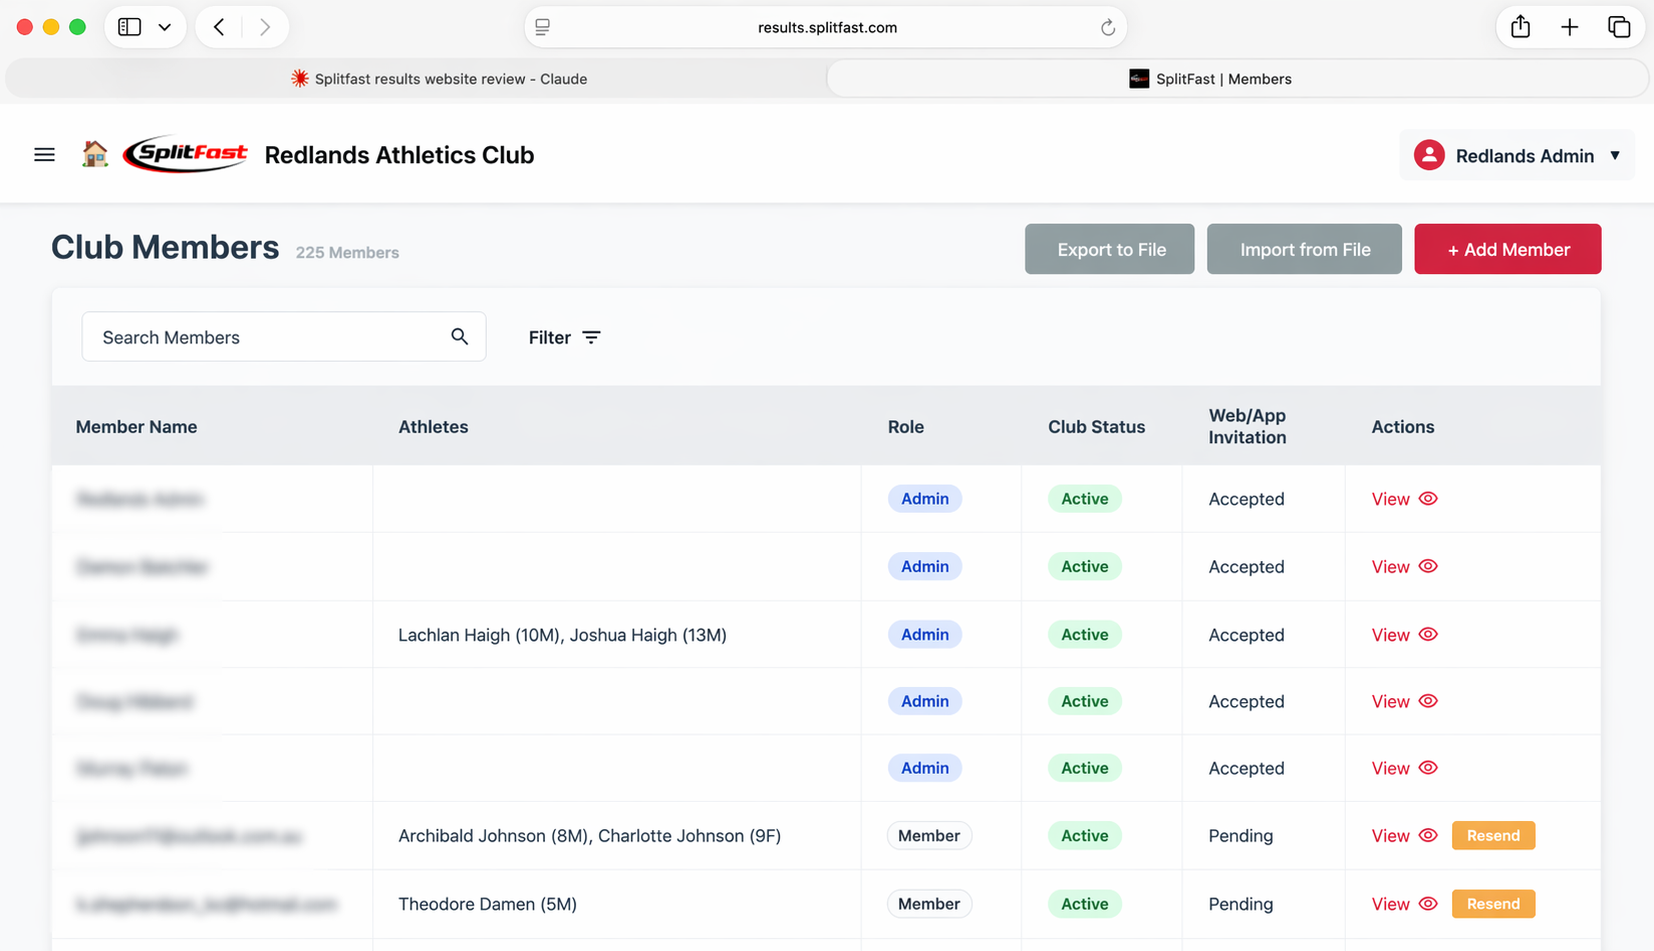Resend the pending invitation for Archibald Johnson's member

point(1493,835)
